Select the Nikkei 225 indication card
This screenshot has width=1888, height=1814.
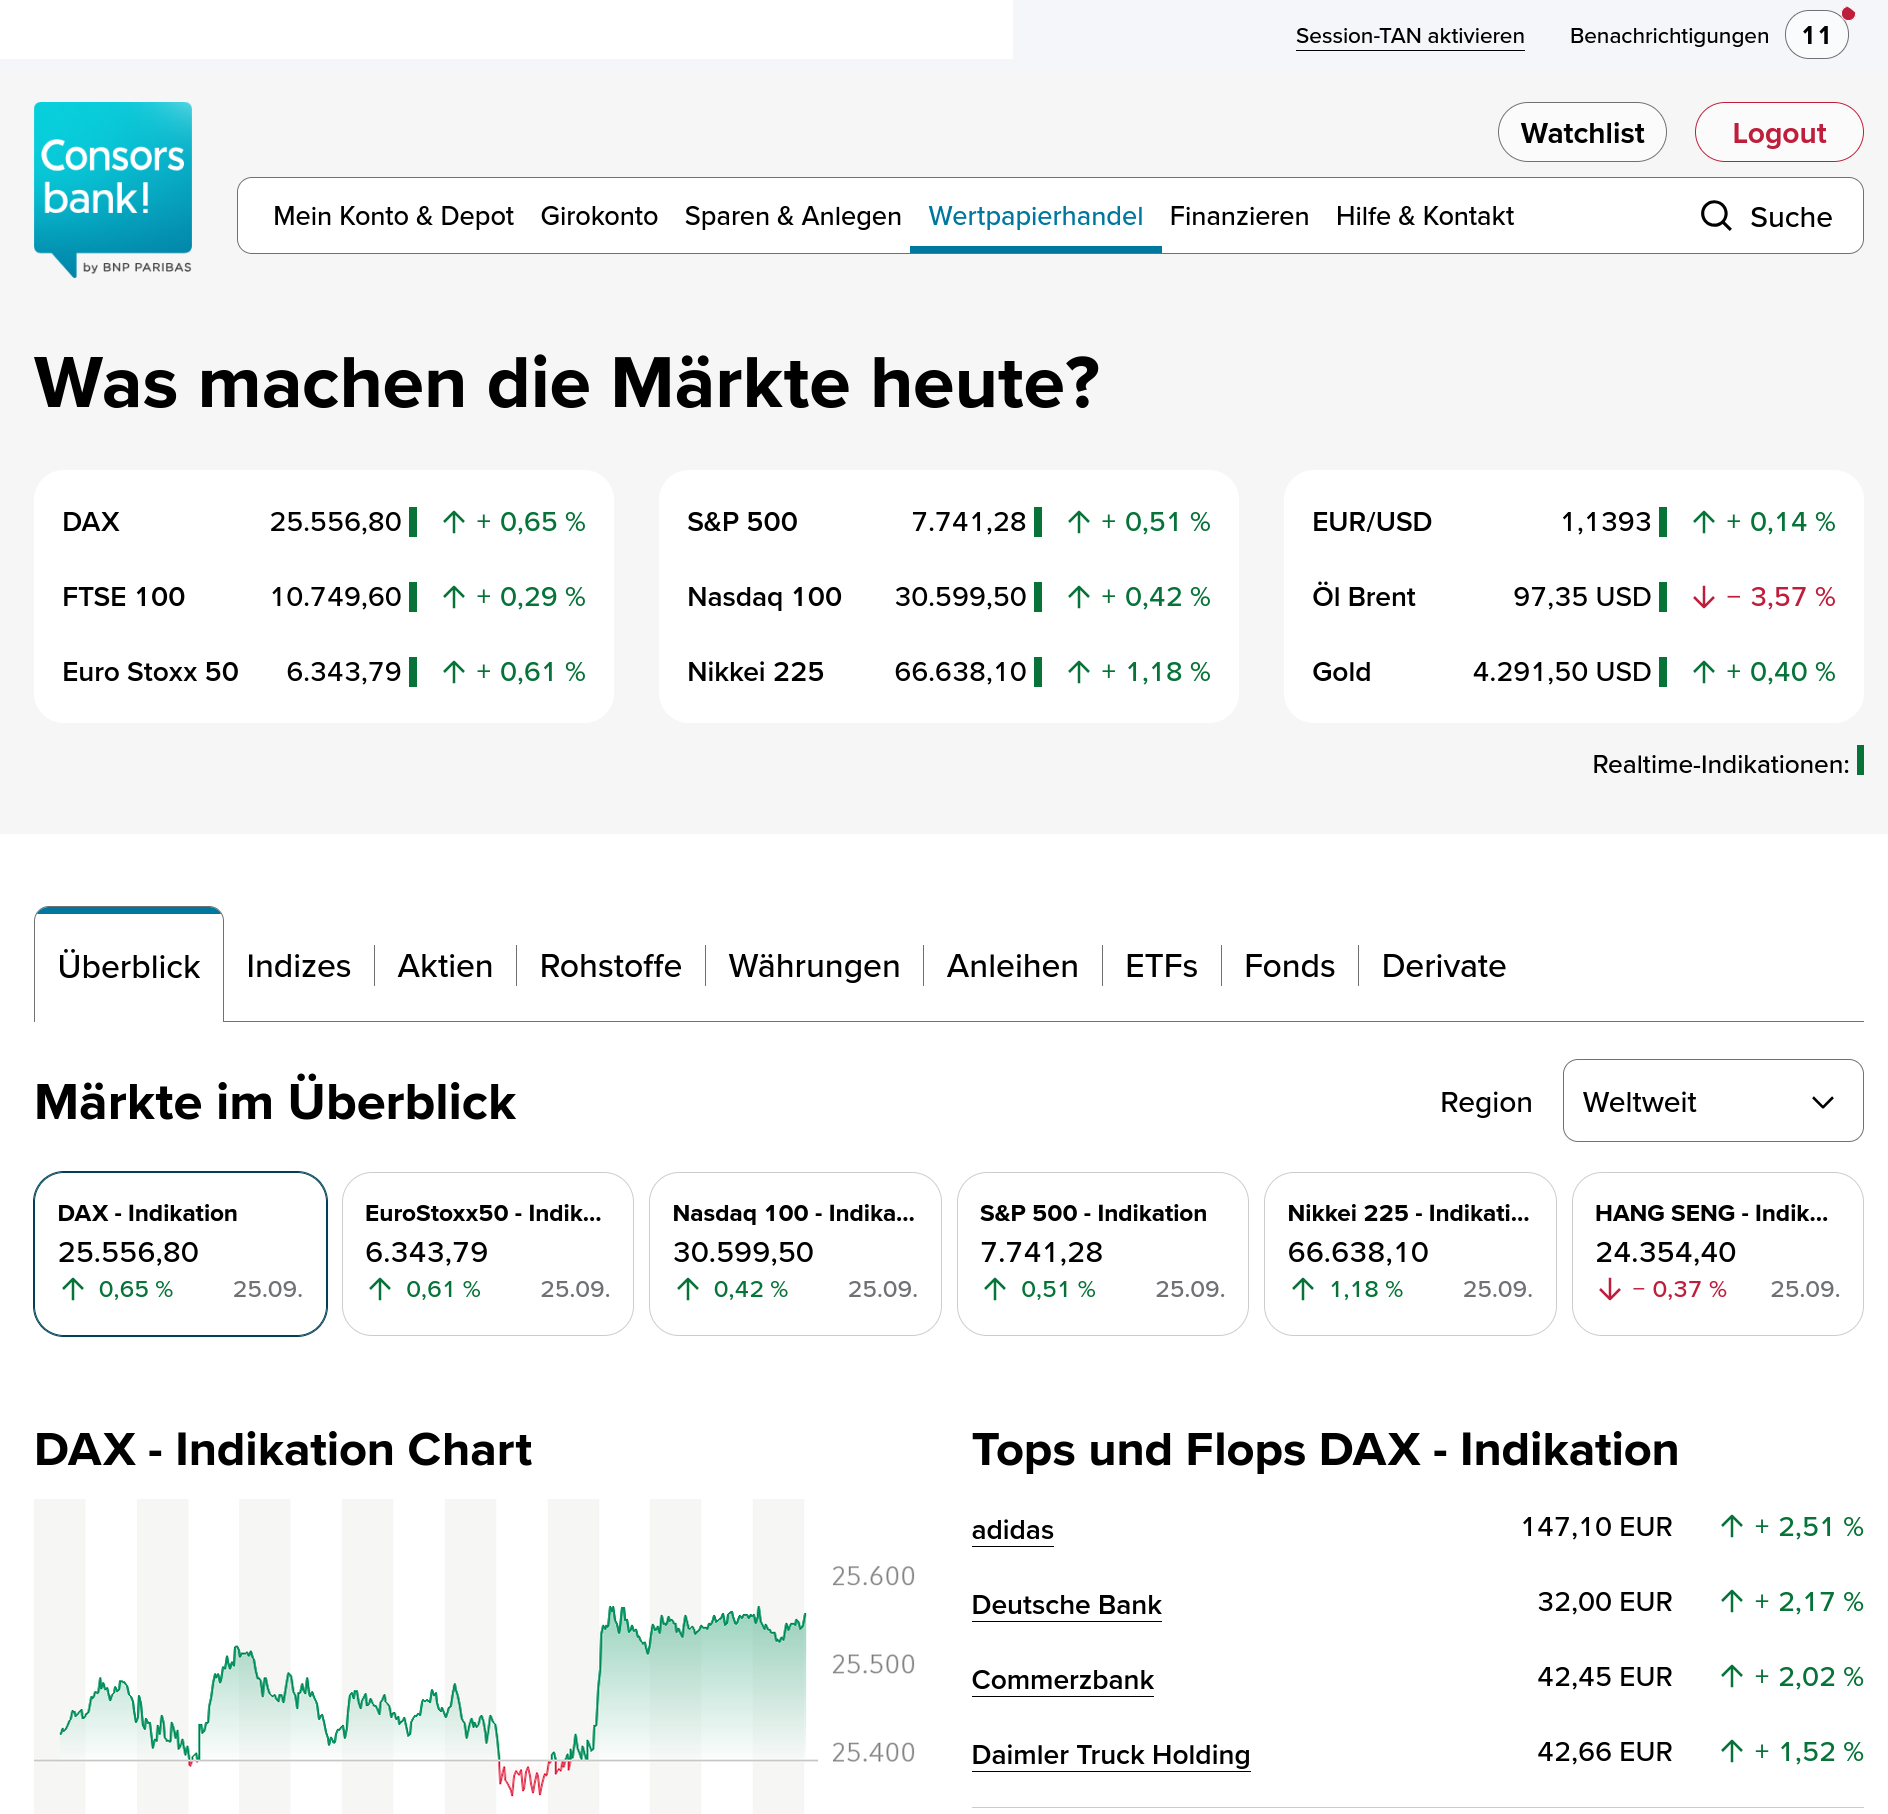(x=1410, y=1254)
